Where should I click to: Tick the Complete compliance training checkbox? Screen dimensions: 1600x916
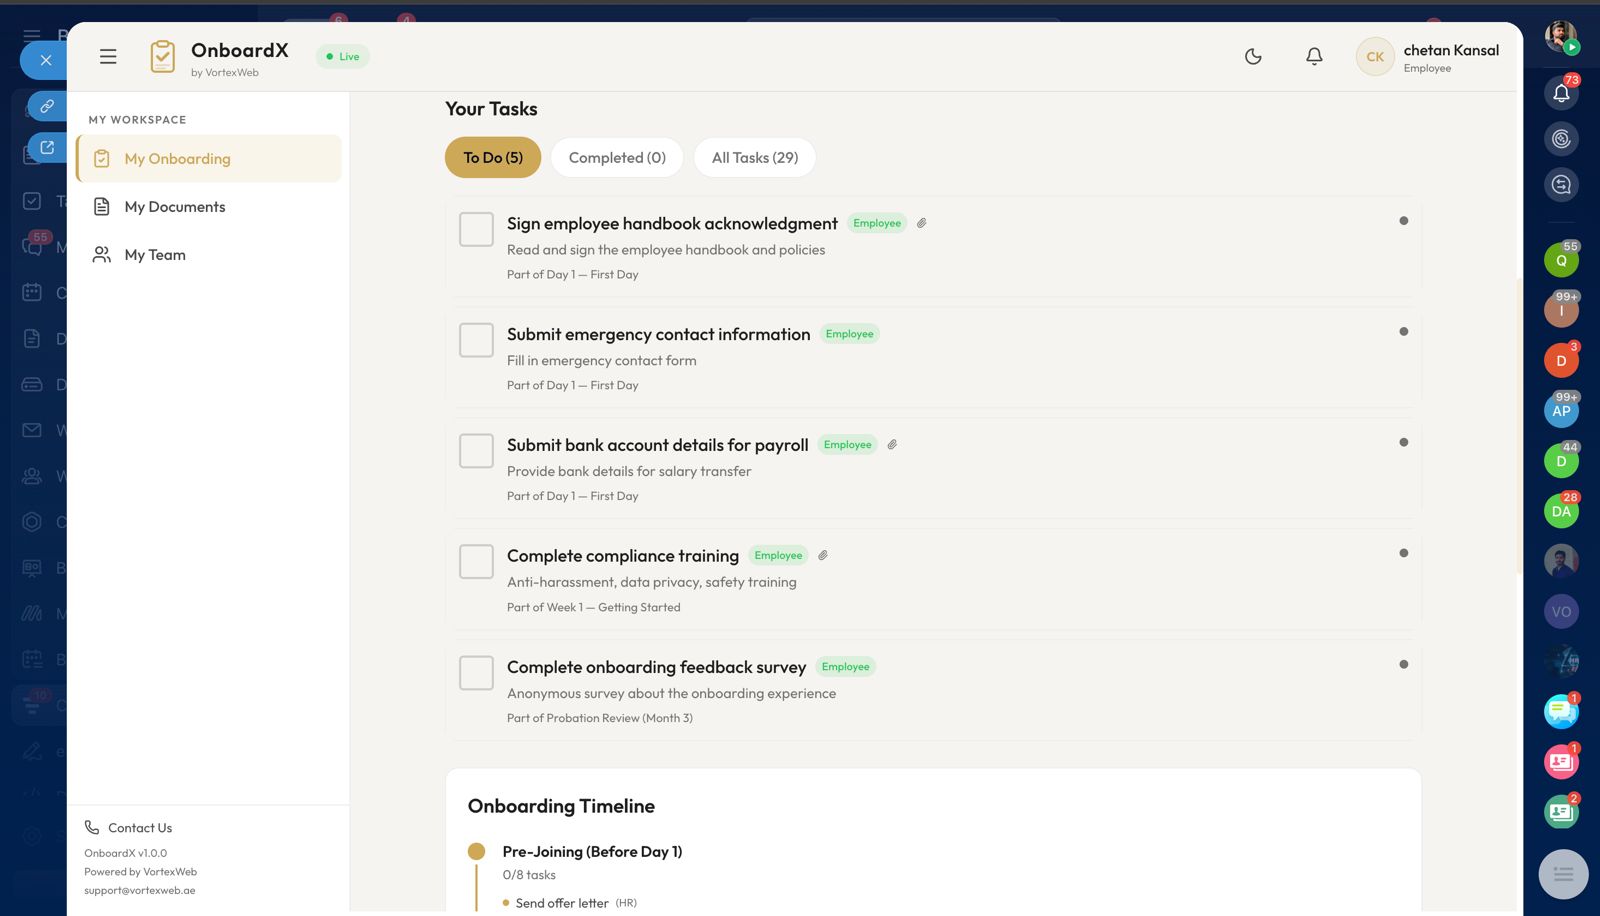(476, 562)
